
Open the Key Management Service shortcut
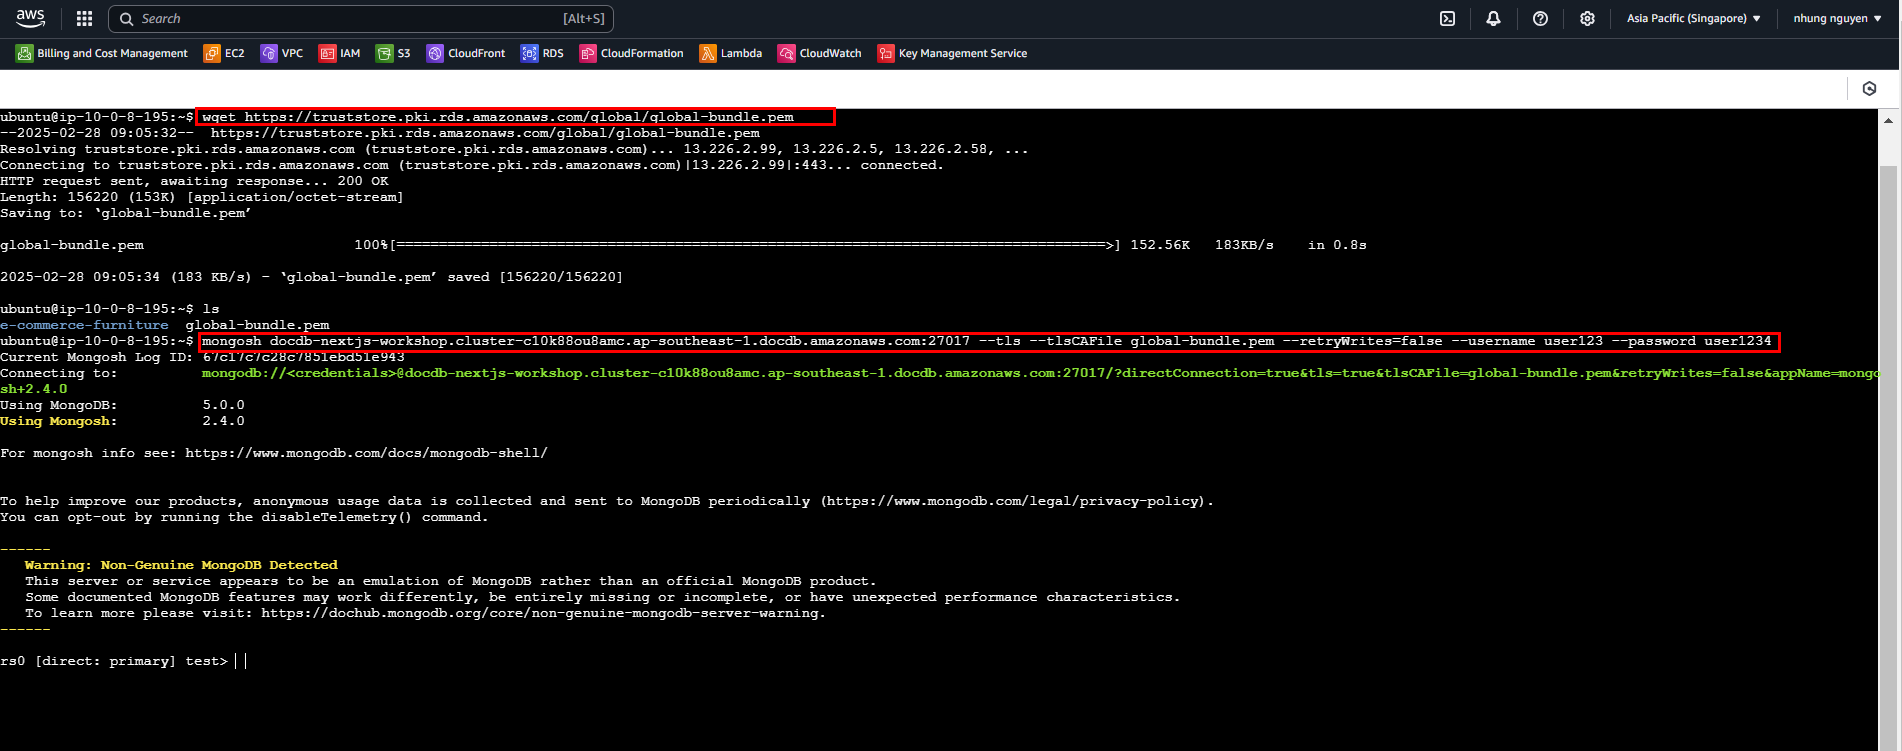952,53
